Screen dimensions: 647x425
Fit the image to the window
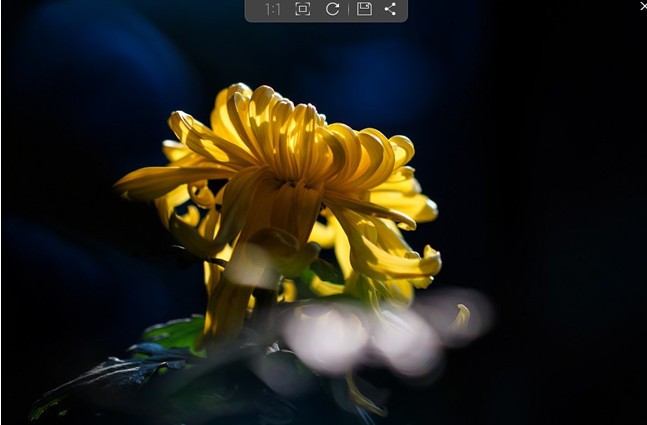point(302,9)
